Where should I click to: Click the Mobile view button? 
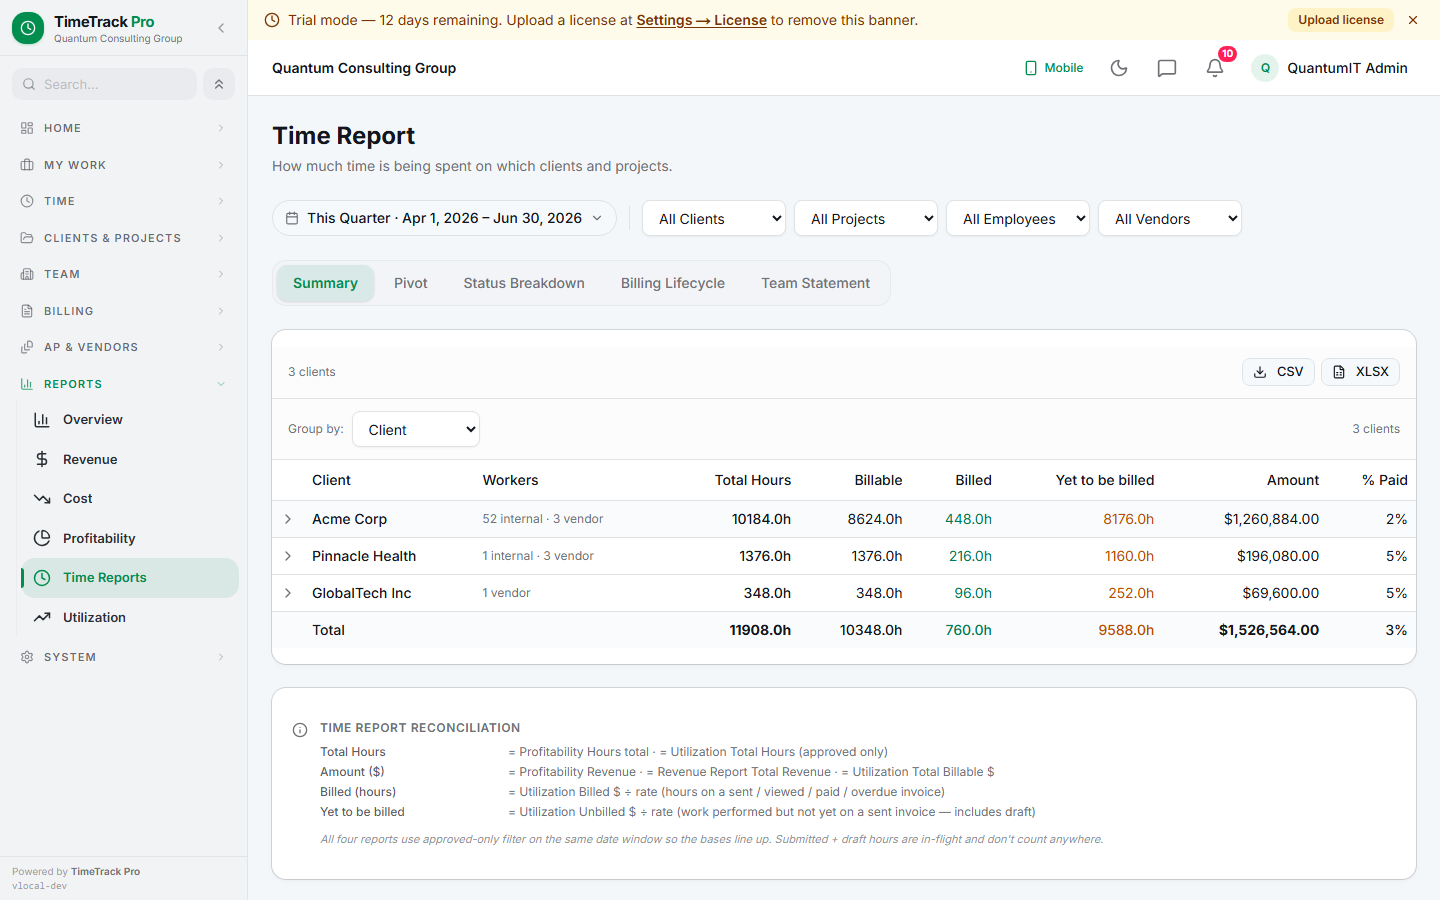pos(1054,68)
